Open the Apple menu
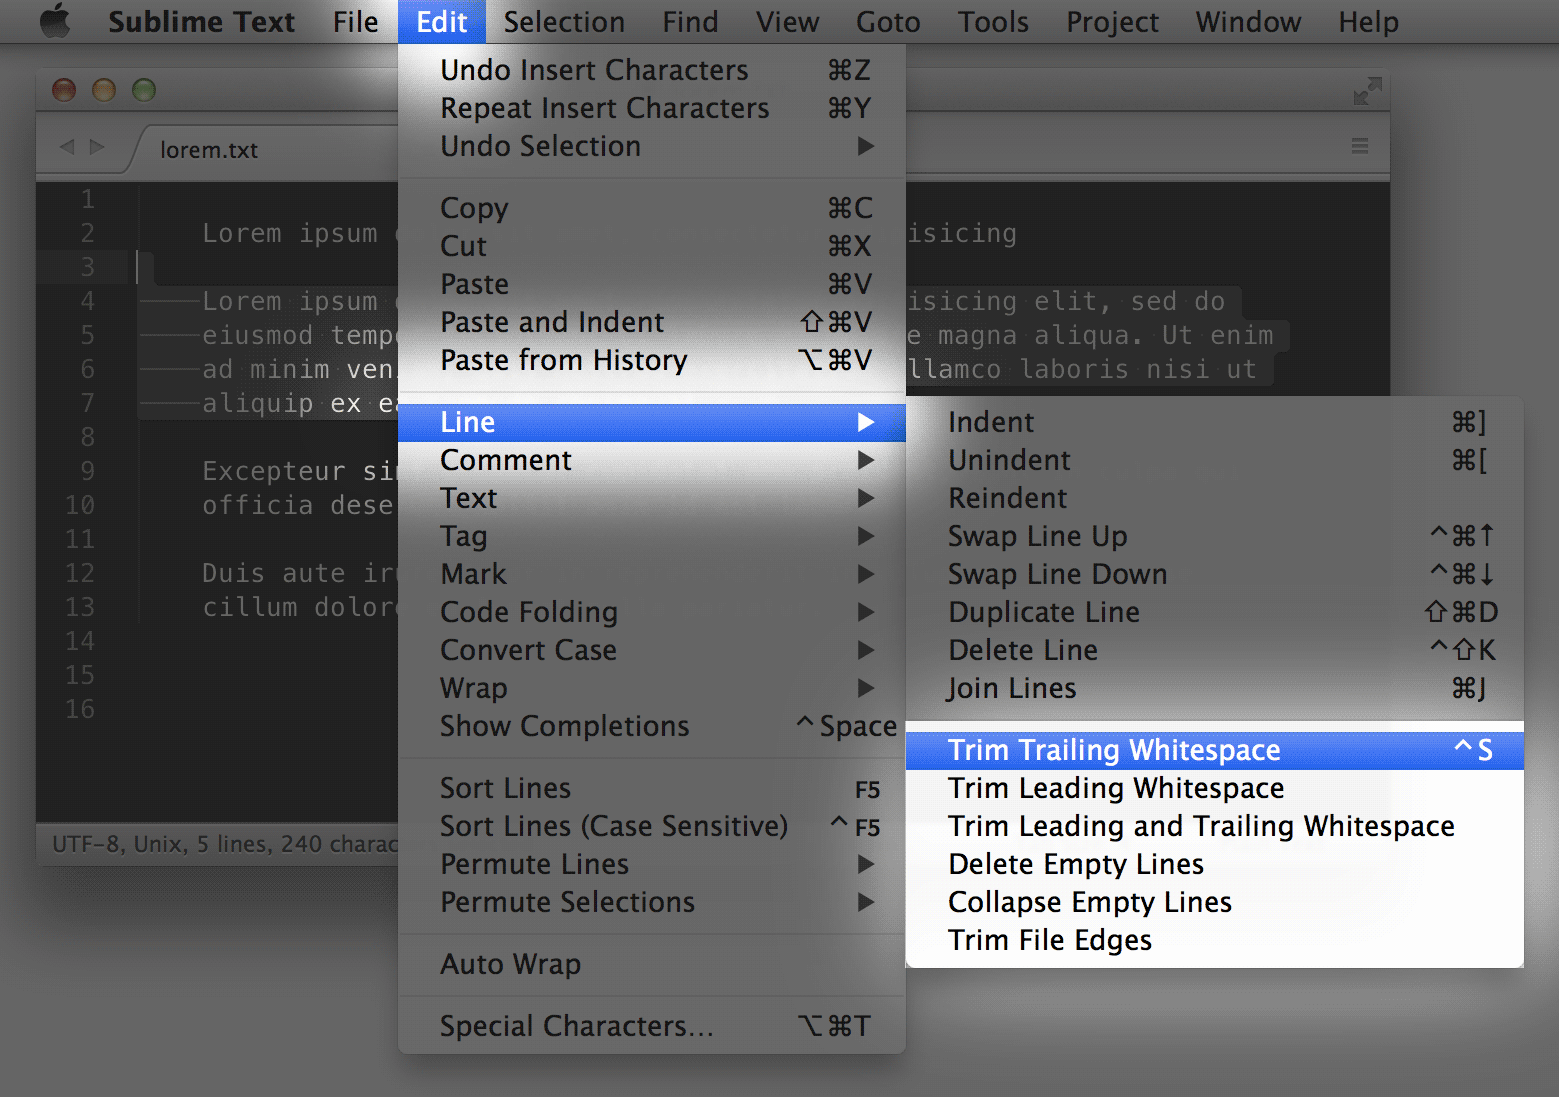1559x1097 pixels. point(55,21)
